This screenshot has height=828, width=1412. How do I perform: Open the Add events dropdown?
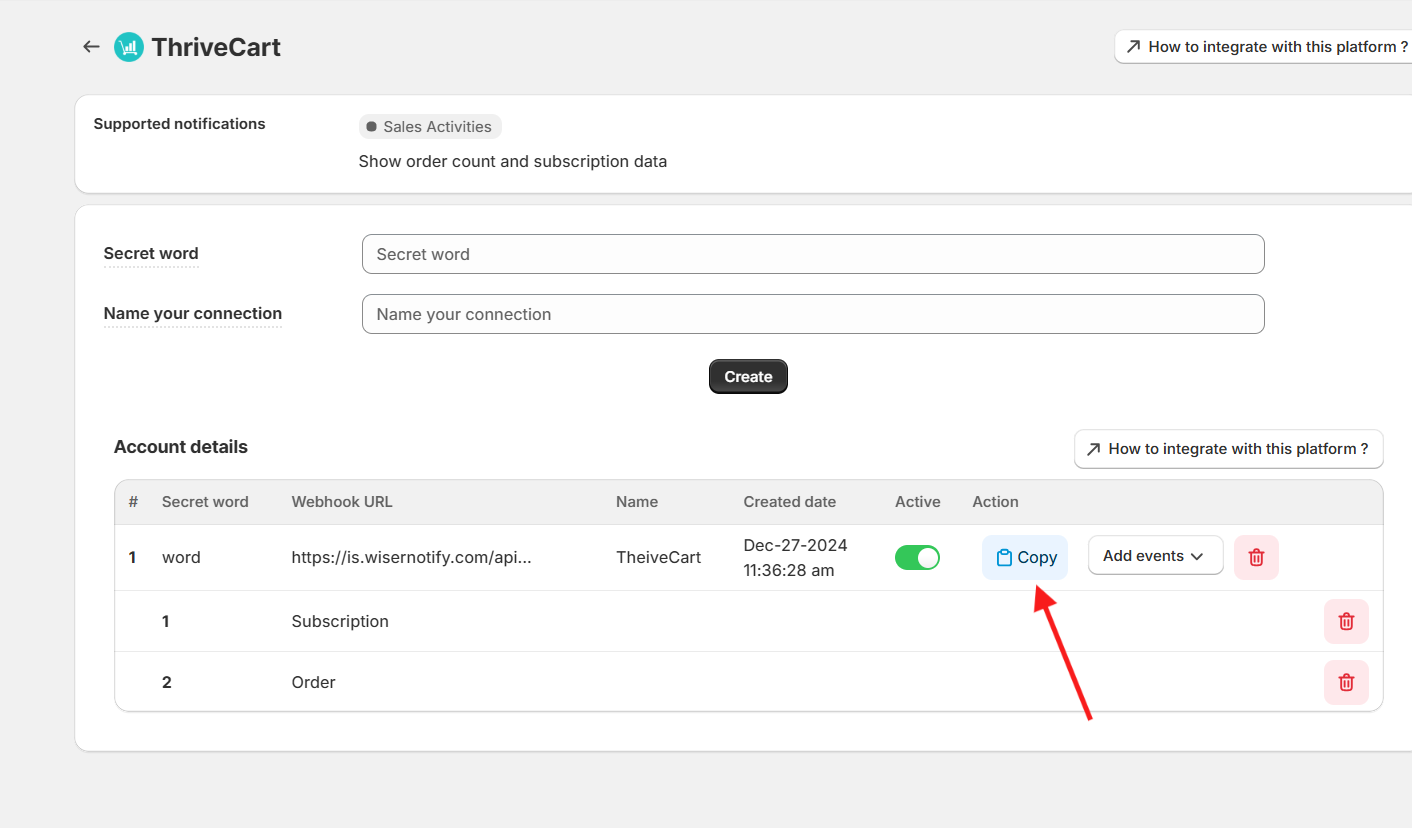coord(1155,556)
